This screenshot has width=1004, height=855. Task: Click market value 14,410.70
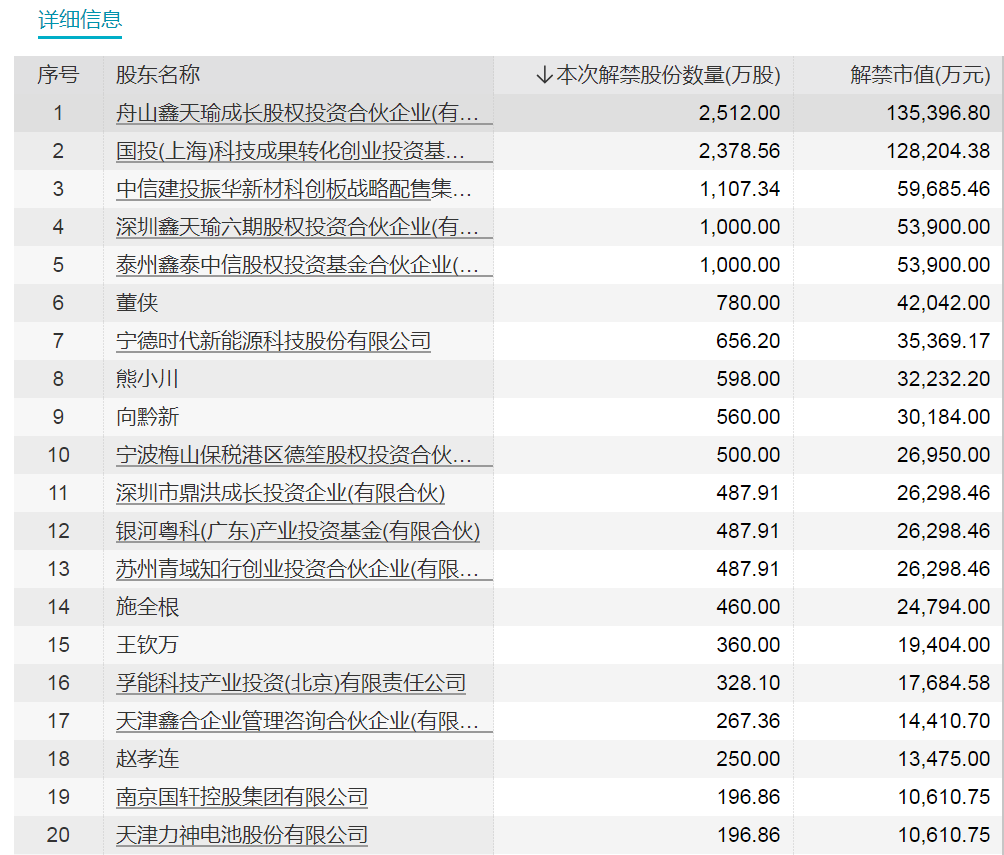tap(944, 721)
